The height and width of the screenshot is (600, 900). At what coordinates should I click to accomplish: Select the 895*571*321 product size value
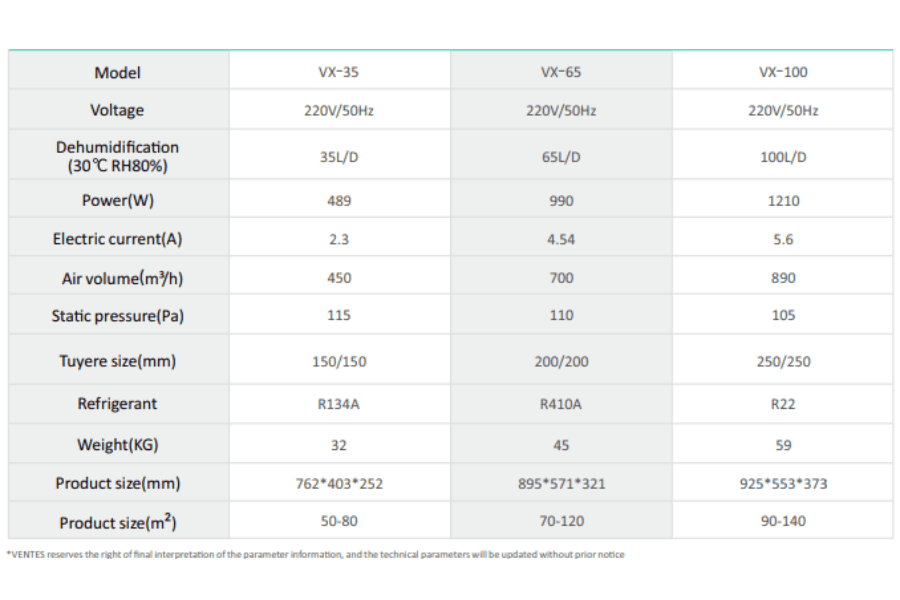coord(561,484)
